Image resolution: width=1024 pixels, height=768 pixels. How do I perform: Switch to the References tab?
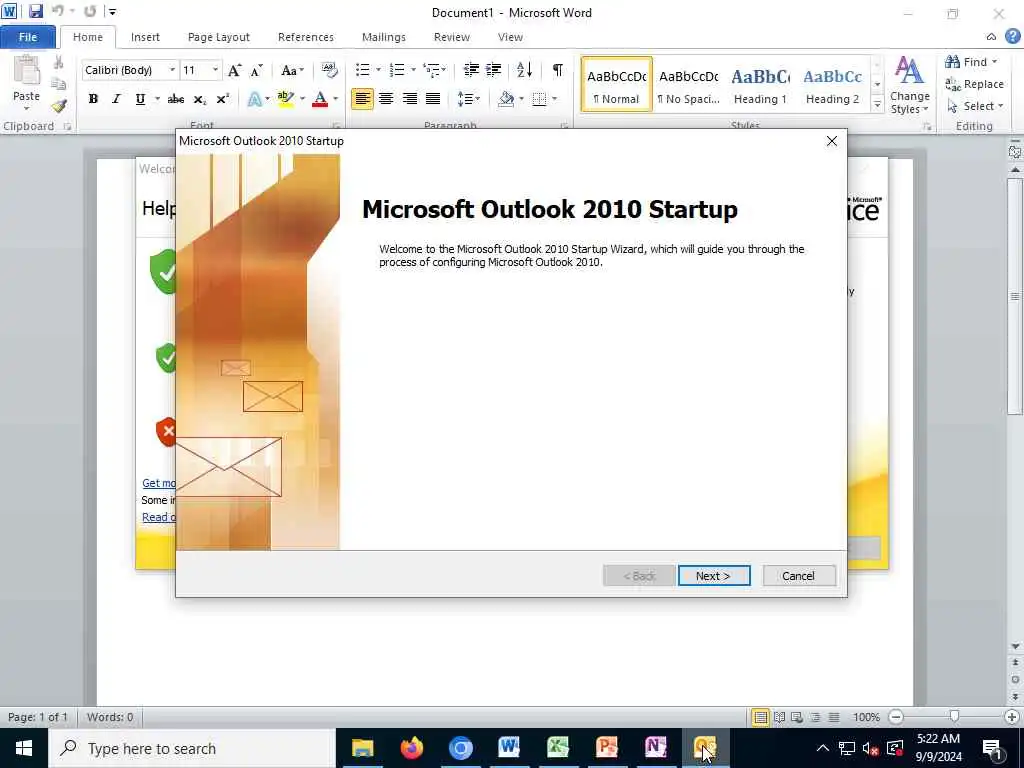point(306,37)
